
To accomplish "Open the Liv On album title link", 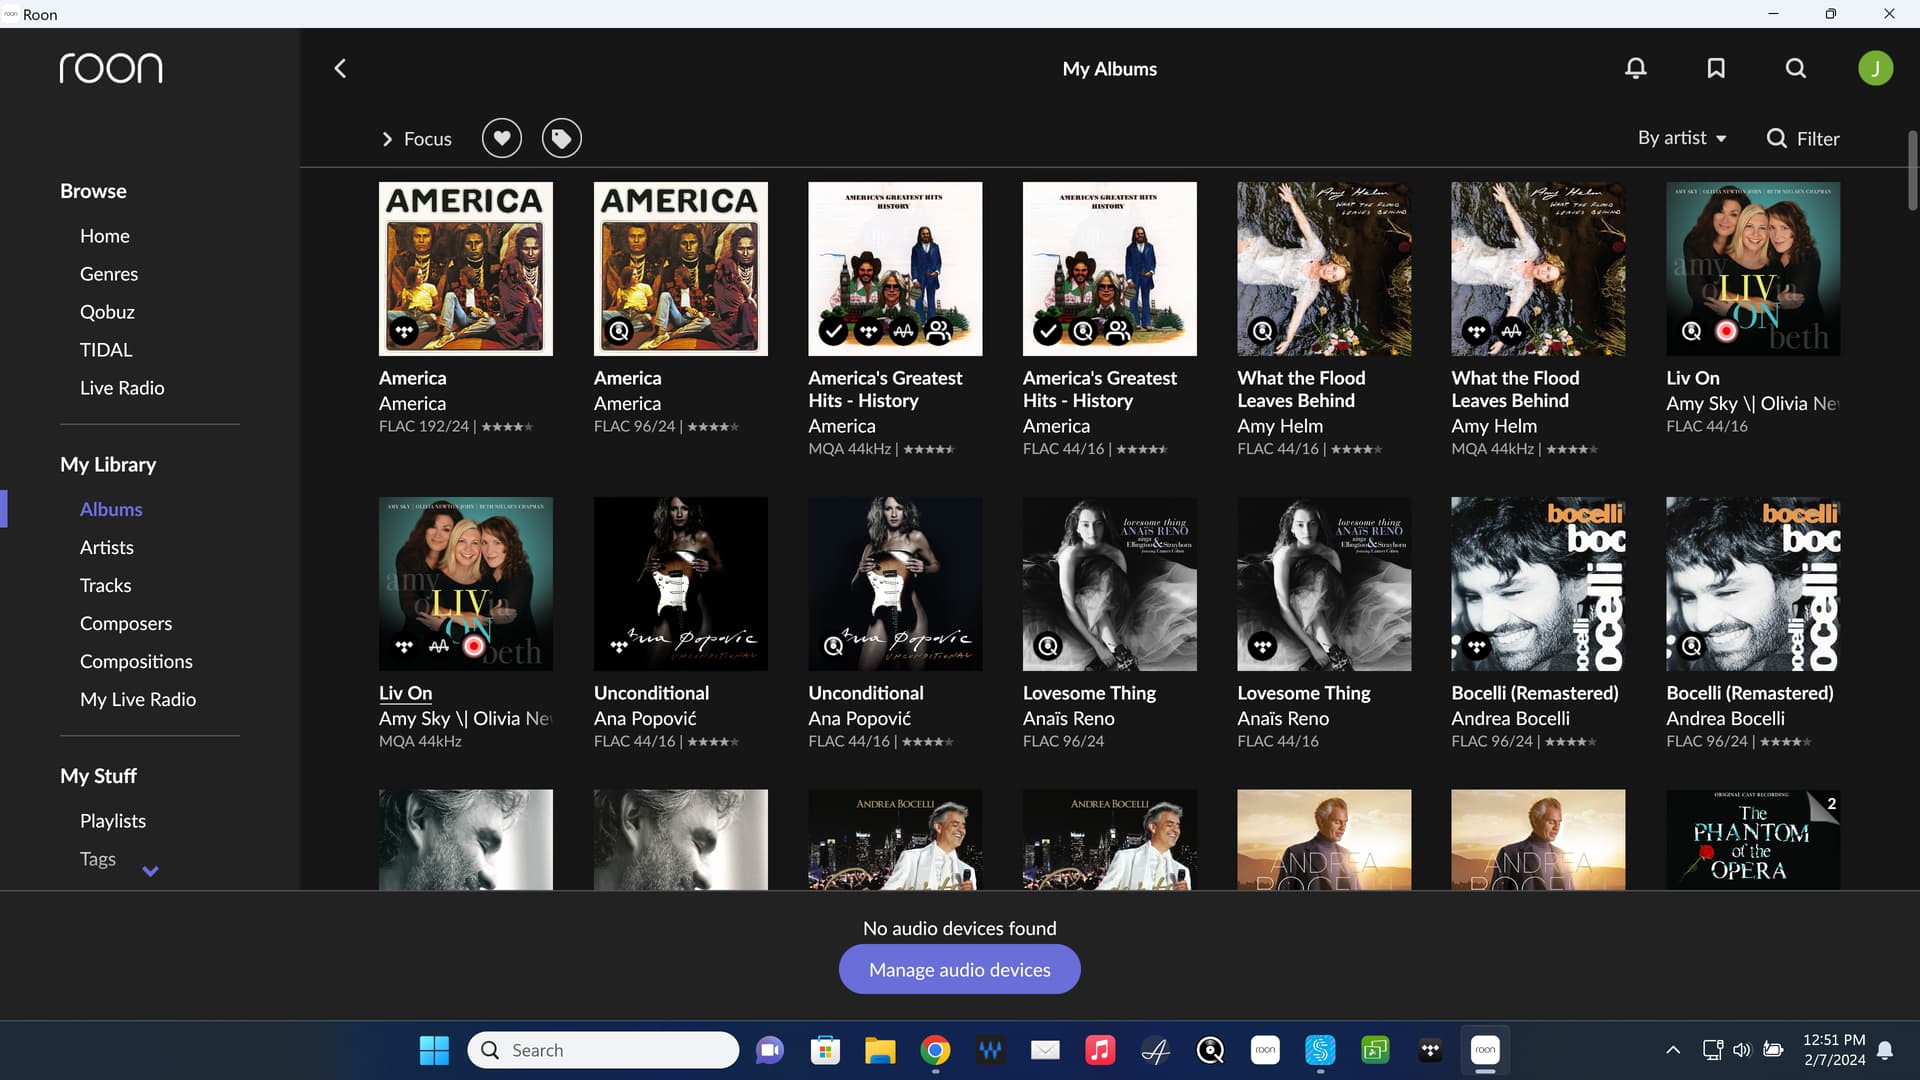I will [x=405, y=693].
